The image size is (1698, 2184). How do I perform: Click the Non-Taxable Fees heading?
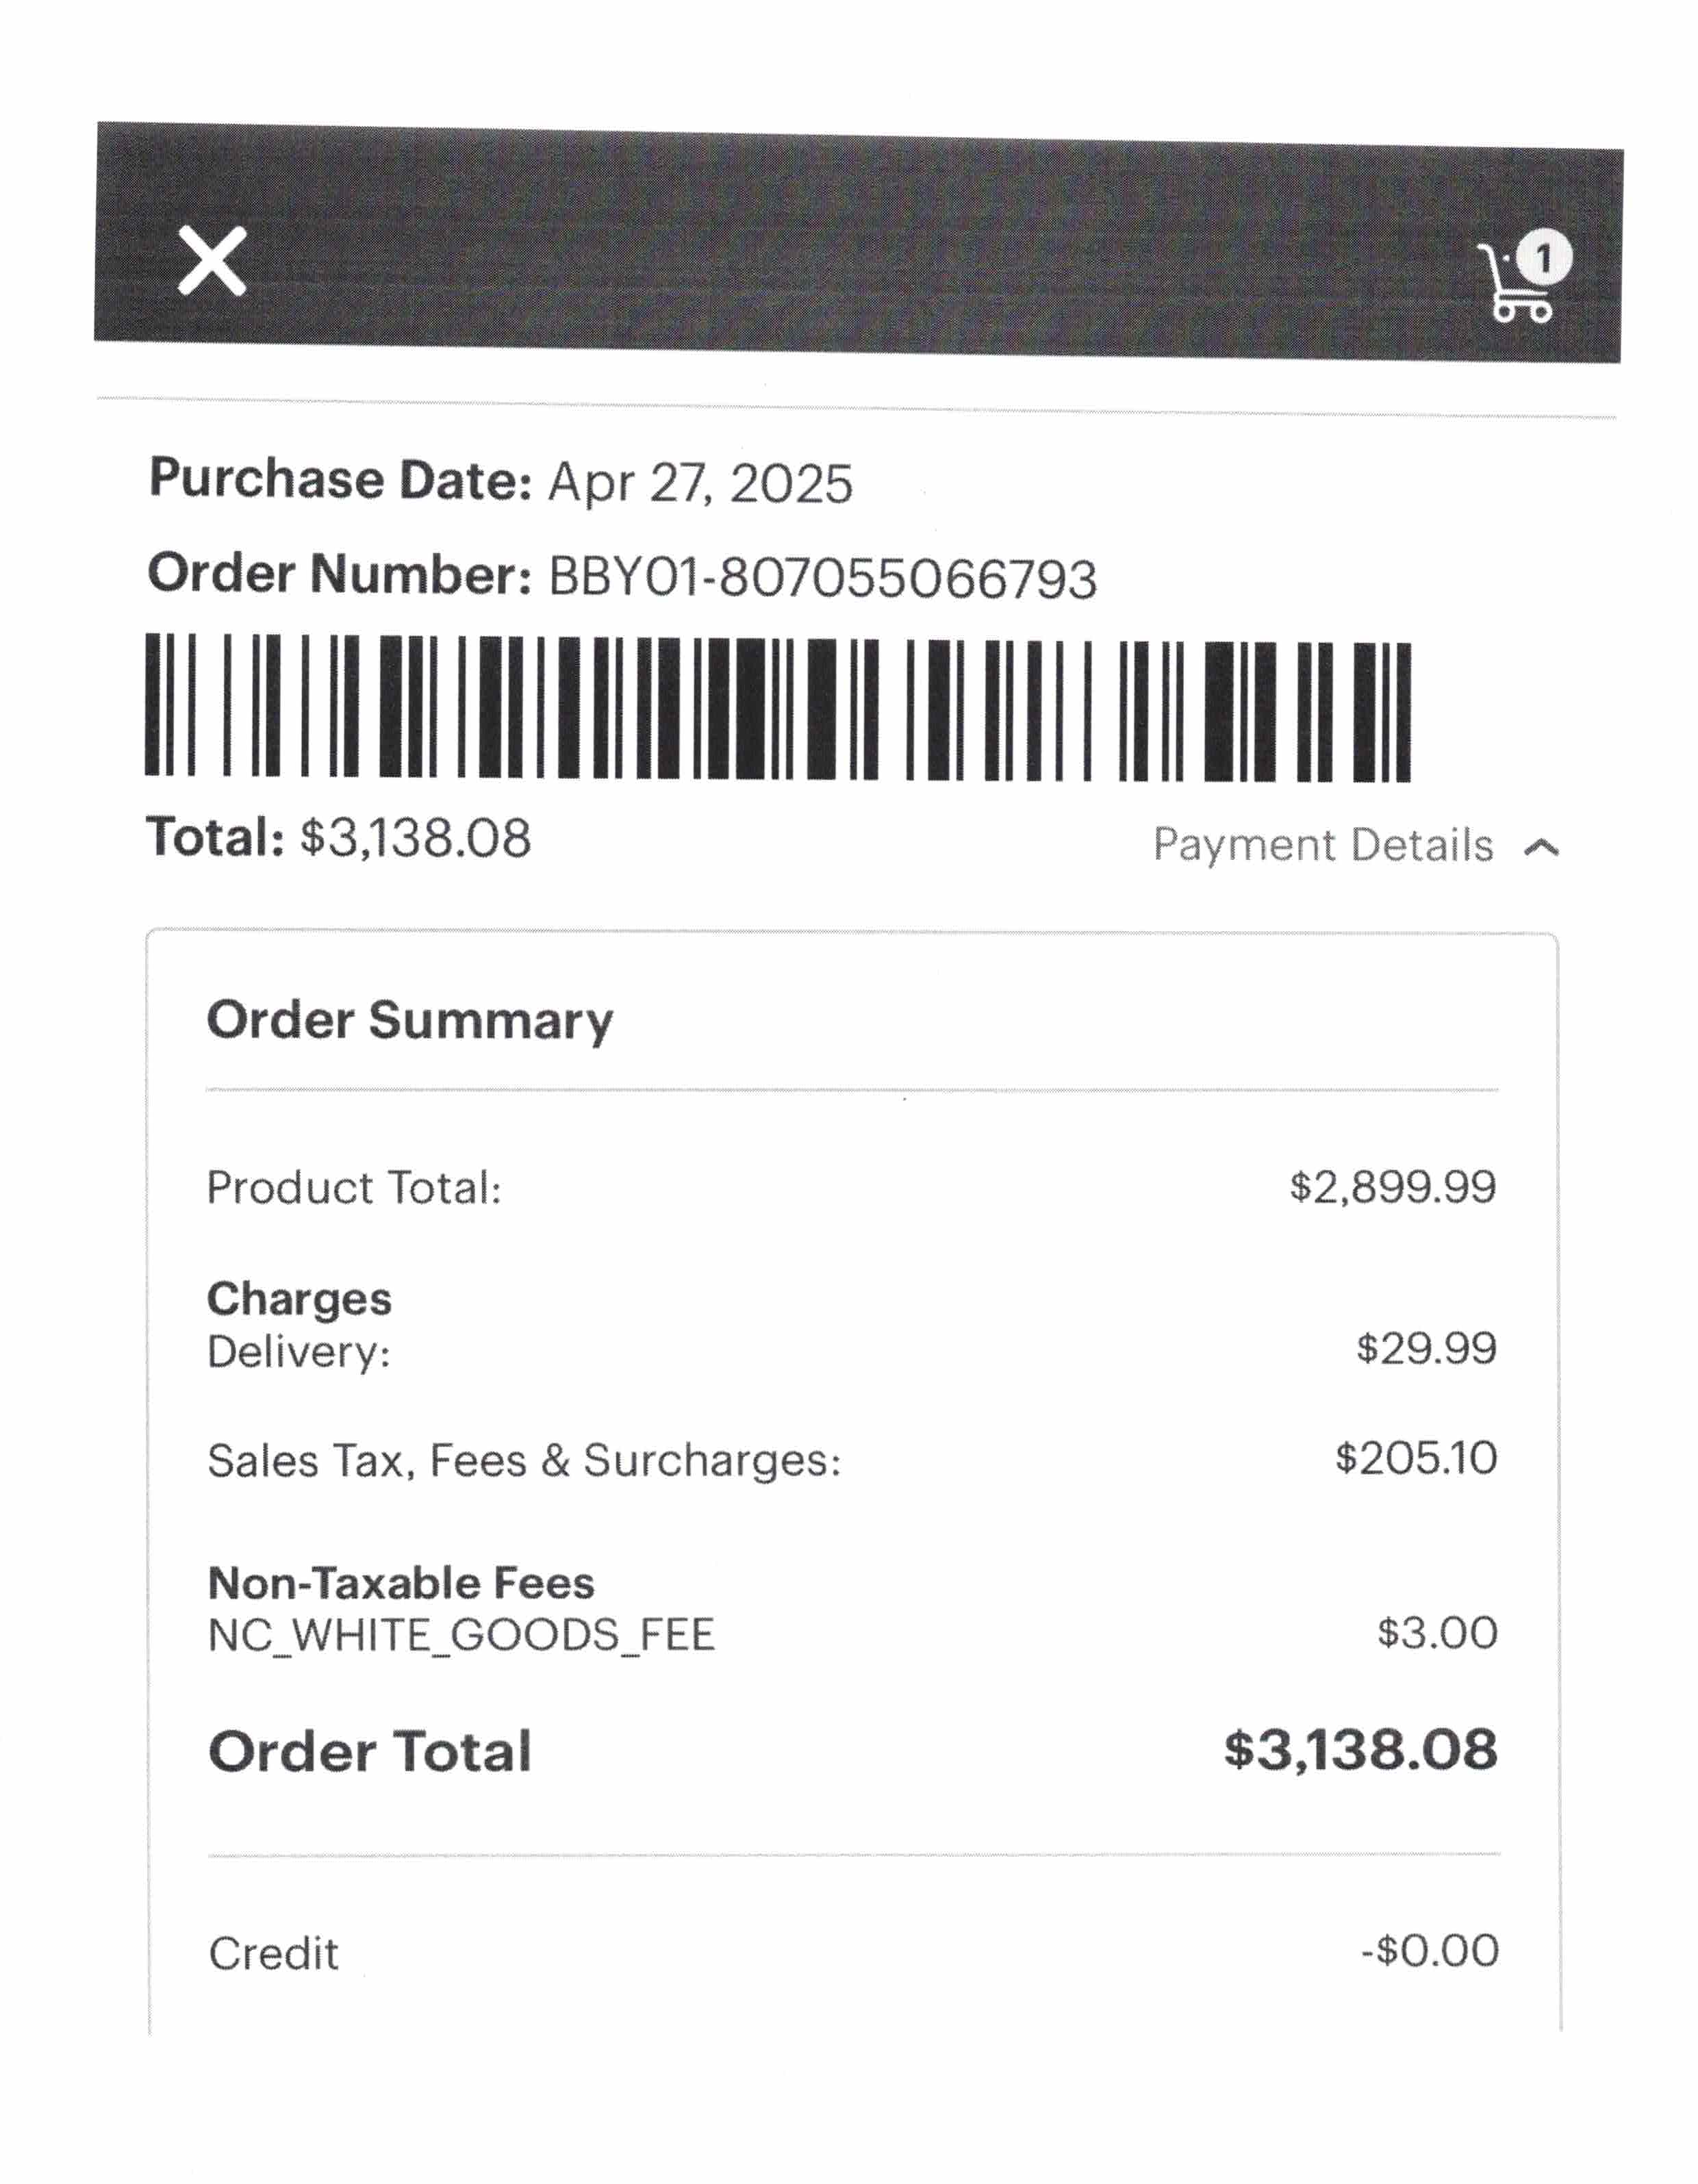coord(401,1583)
